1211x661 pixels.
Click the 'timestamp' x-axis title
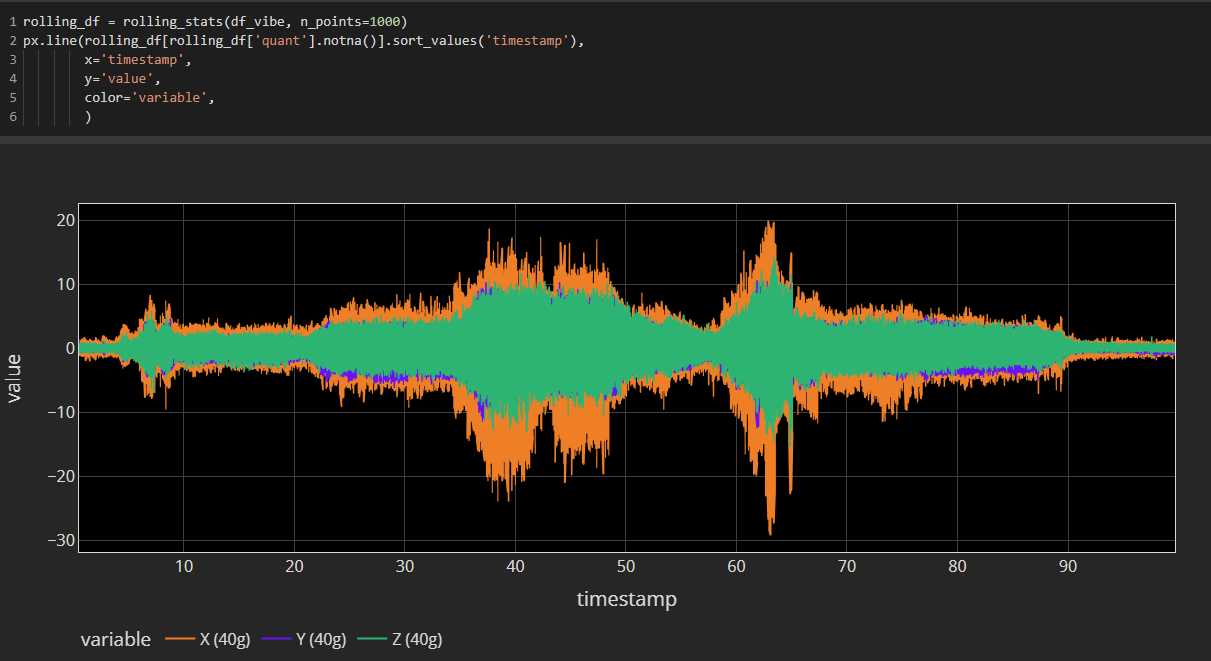pyautogui.click(x=627, y=599)
